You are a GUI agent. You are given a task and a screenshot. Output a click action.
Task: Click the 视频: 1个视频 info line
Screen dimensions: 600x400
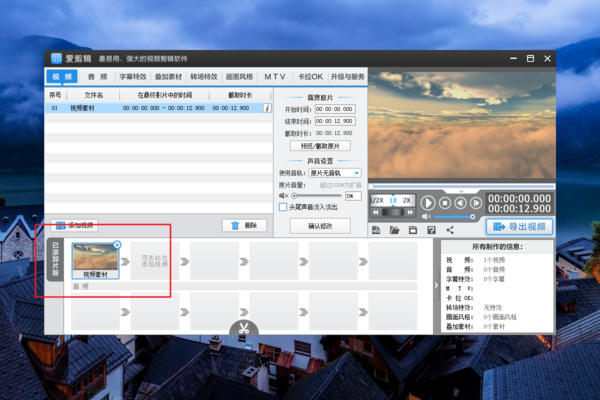(476, 260)
